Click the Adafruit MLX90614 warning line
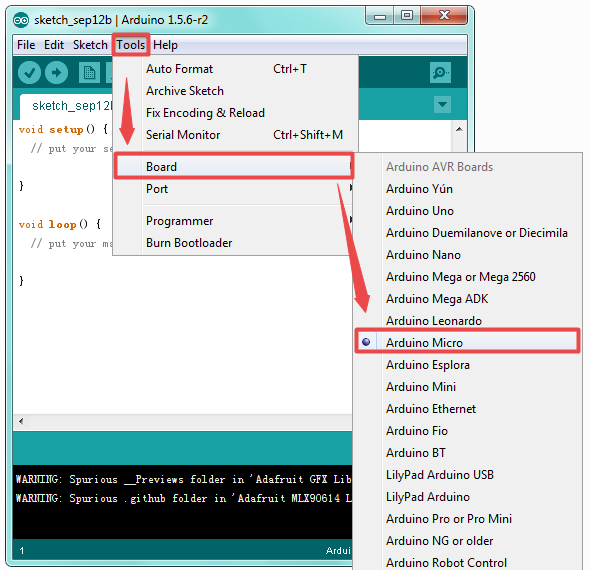591x570 pixels. tap(184, 498)
